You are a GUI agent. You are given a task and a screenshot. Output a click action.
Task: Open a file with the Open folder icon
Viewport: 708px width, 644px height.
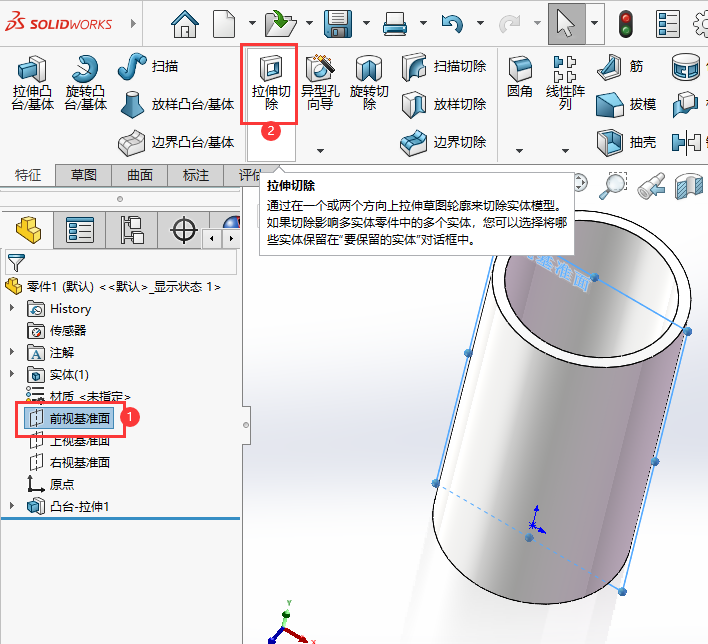pos(280,23)
